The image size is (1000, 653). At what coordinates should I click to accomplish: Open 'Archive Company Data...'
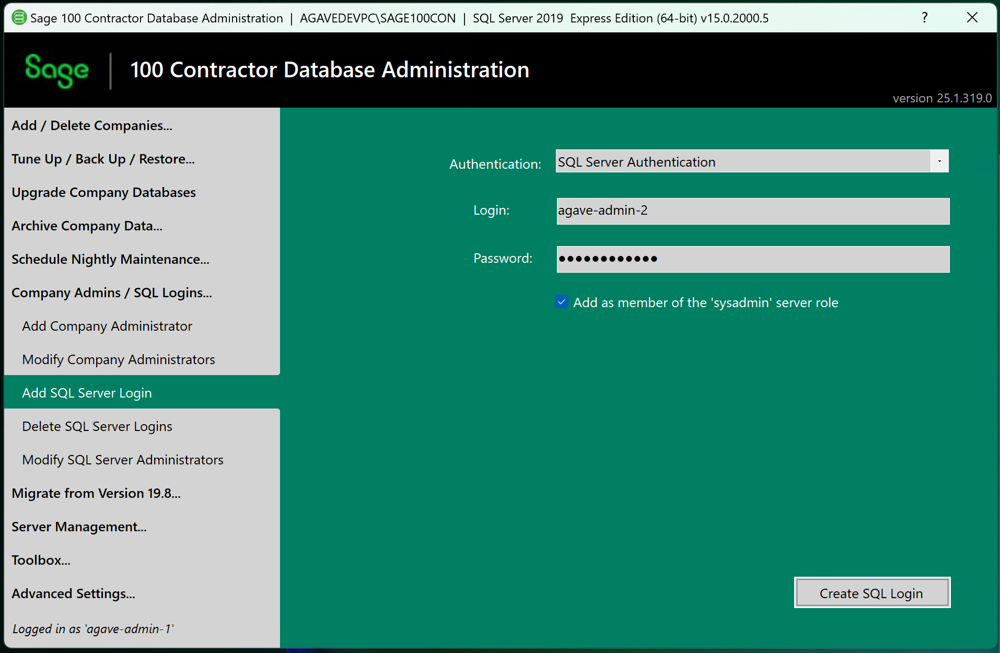click(x=86, y=225)
